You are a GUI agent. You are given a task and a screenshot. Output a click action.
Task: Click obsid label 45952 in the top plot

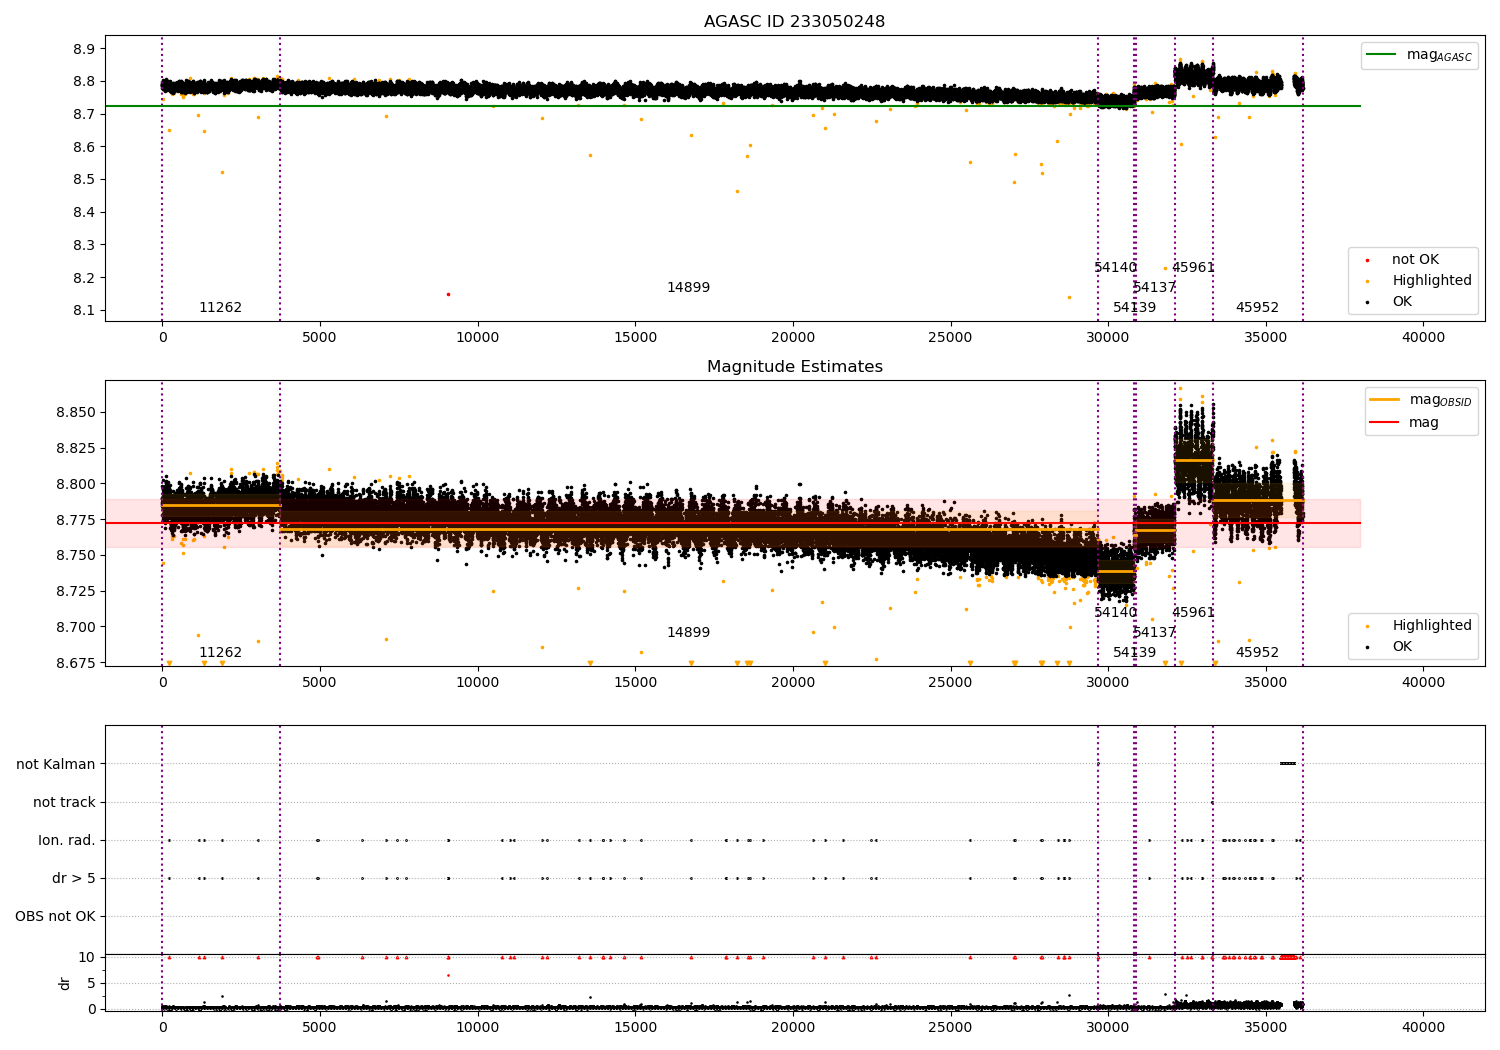[x=1257, y=307]
